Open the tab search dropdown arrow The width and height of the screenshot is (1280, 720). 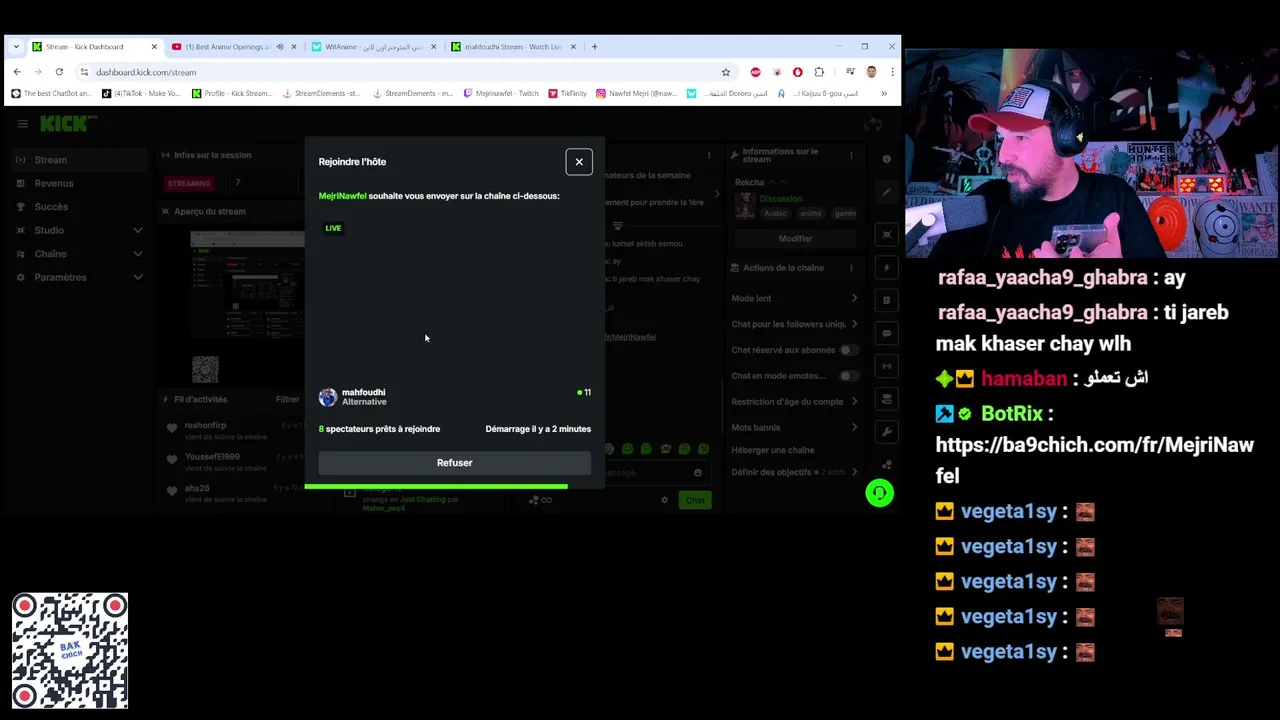[x=15, y=47]
